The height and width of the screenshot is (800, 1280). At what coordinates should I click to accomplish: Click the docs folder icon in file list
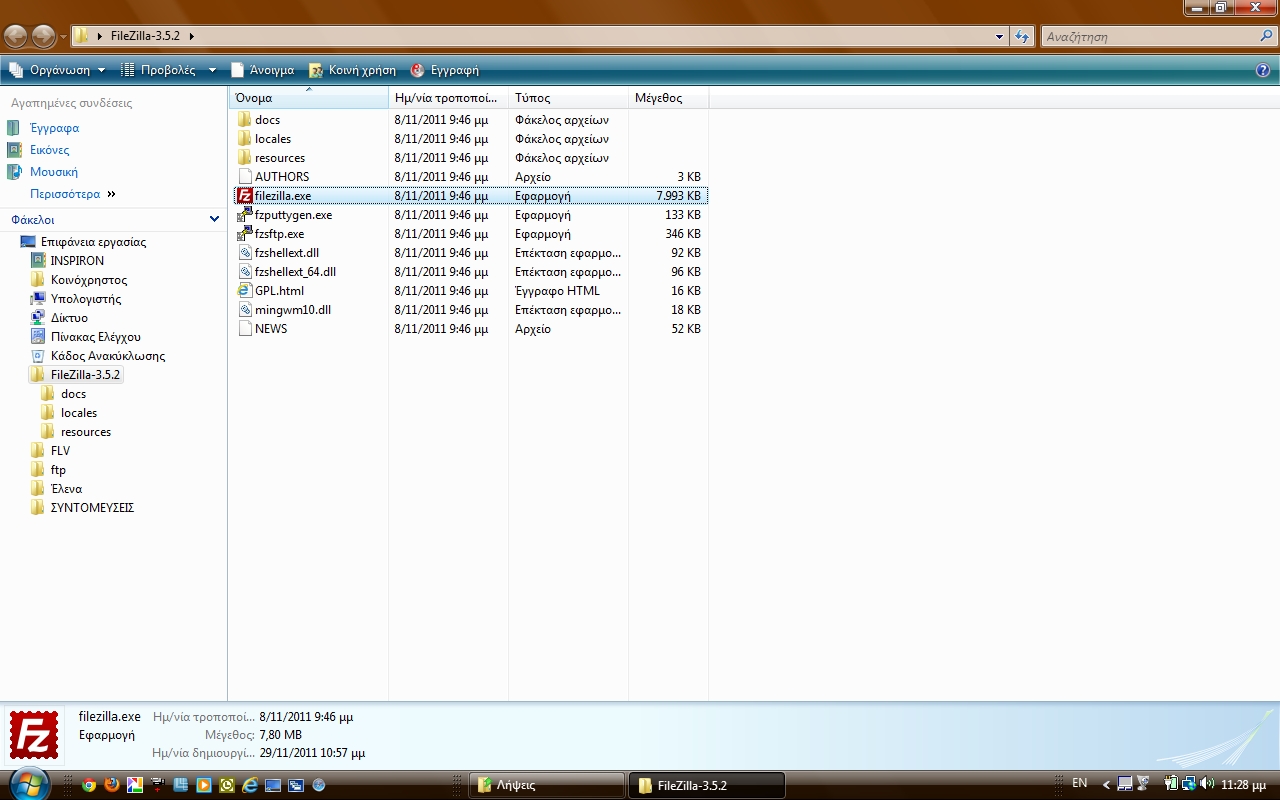(x=245, y=120)
